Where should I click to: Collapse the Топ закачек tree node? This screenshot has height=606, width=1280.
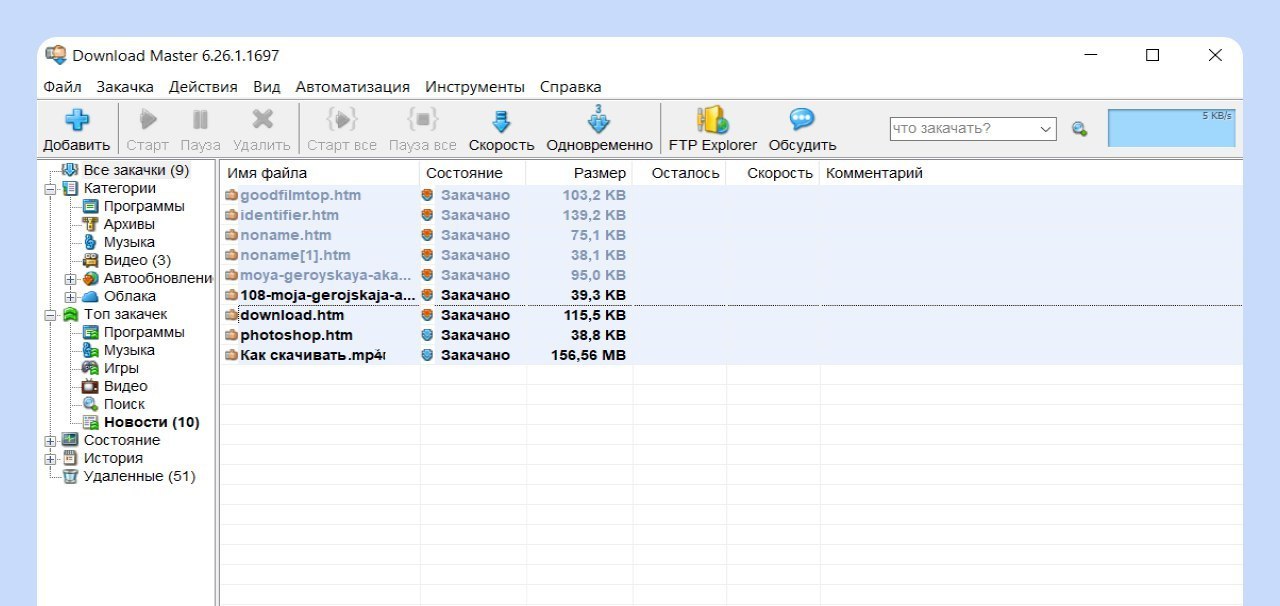click(50, 315)
